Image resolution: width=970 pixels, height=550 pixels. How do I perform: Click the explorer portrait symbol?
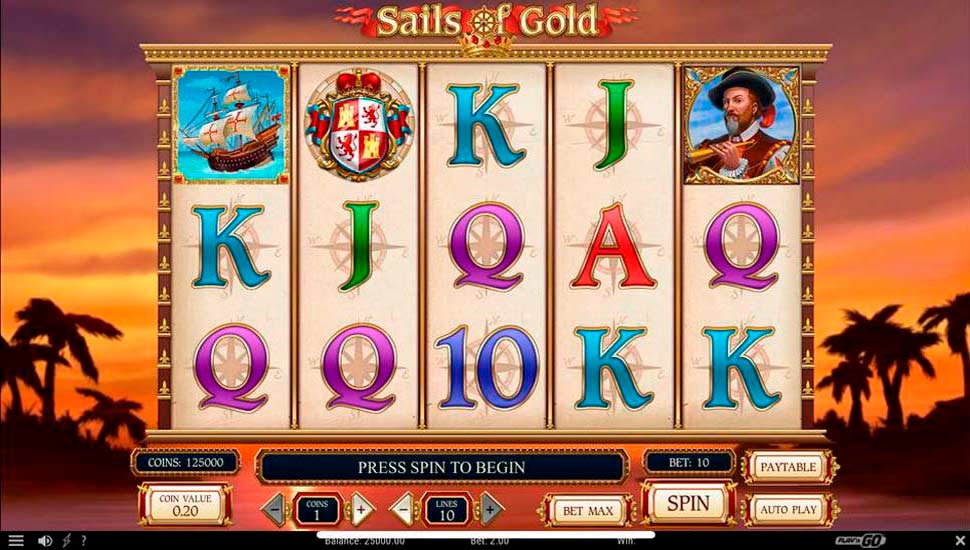pos(741,125)
